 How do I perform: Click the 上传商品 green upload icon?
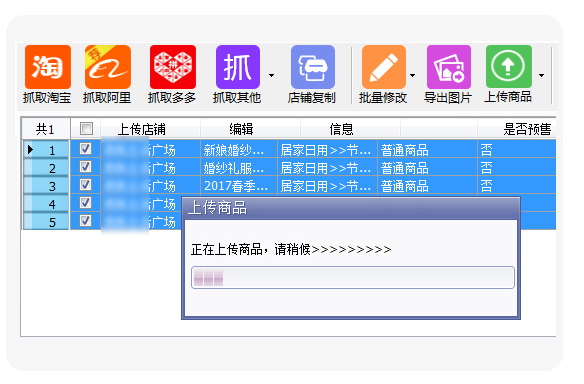508,67
